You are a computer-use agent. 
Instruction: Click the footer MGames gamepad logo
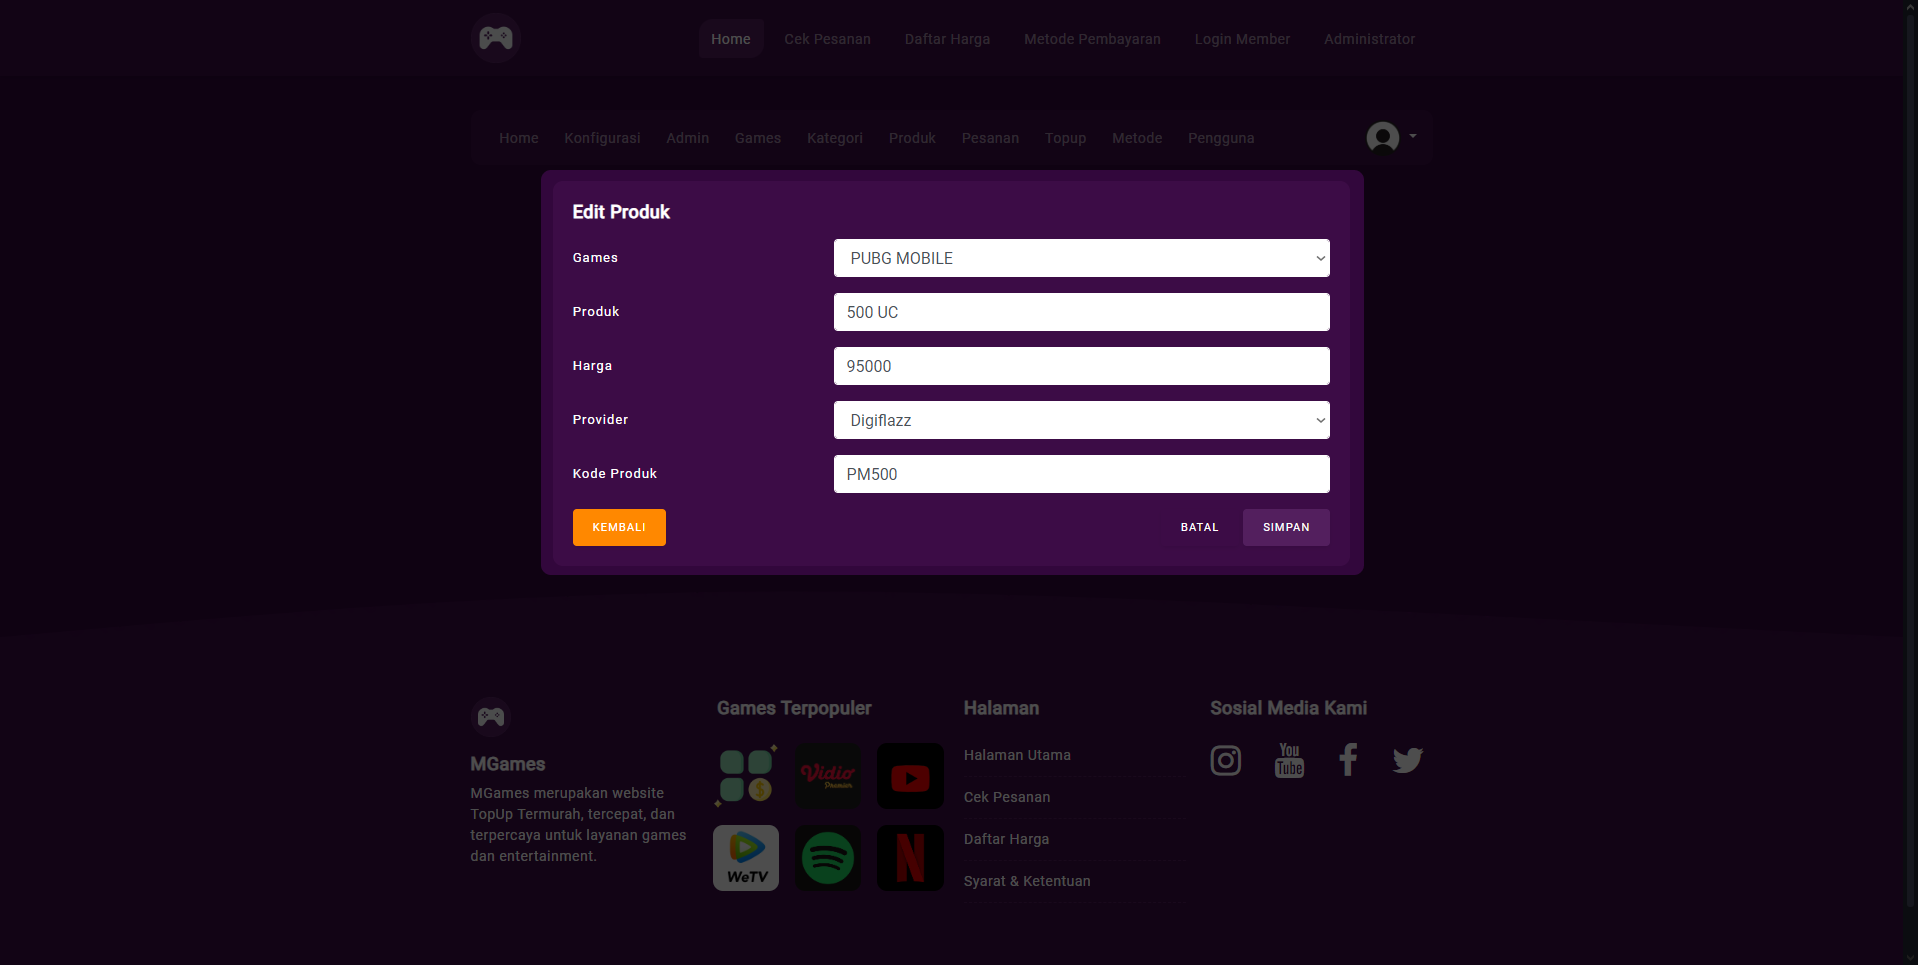pos(491,717)
